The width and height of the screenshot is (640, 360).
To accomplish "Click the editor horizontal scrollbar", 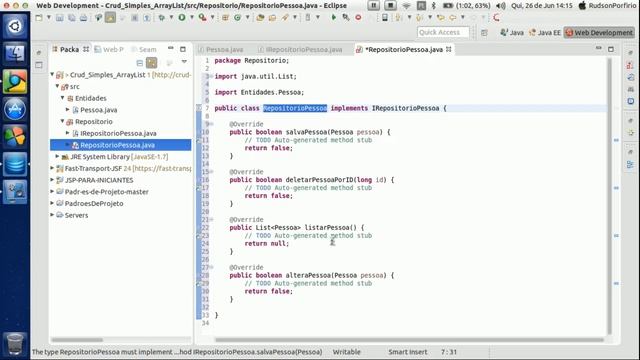I will [409, 340].
